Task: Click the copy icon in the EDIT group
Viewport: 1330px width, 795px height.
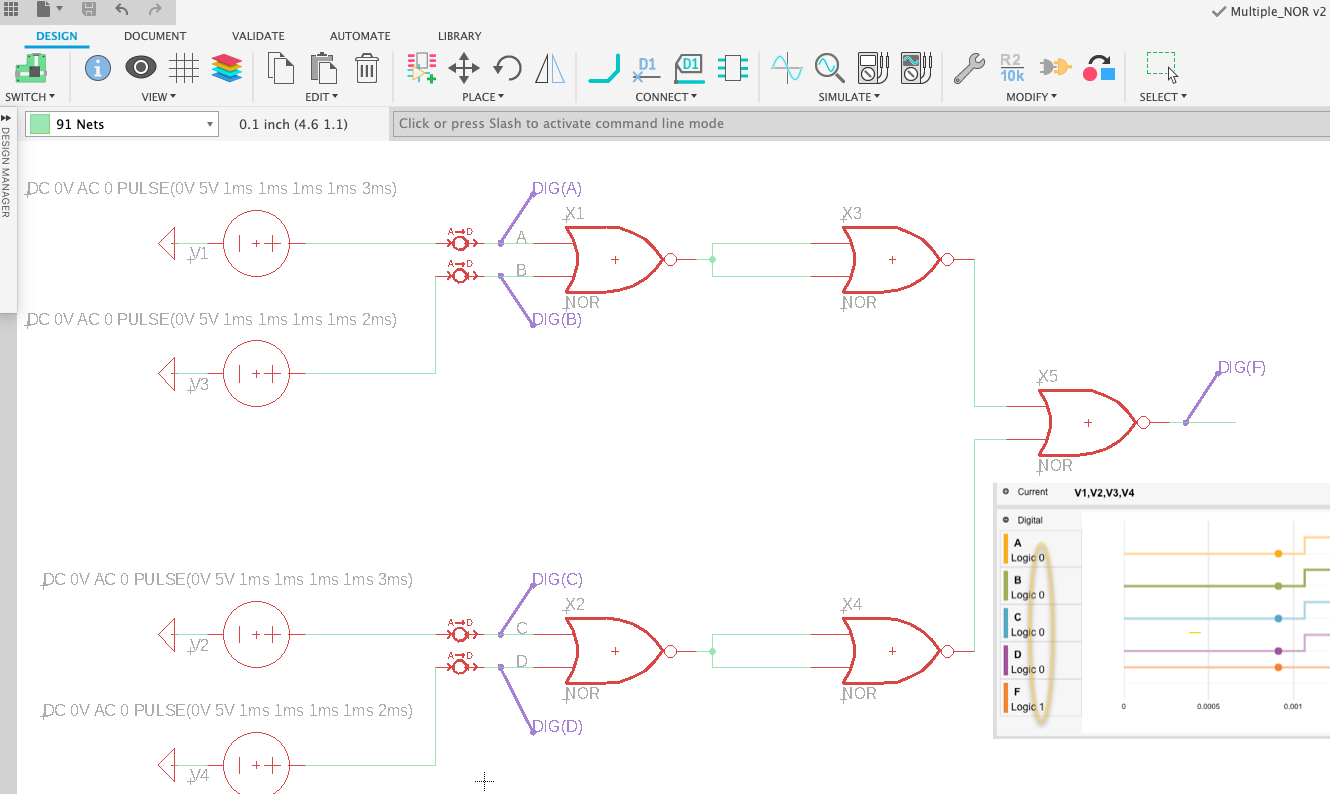Action: click(x=281, y=68)
